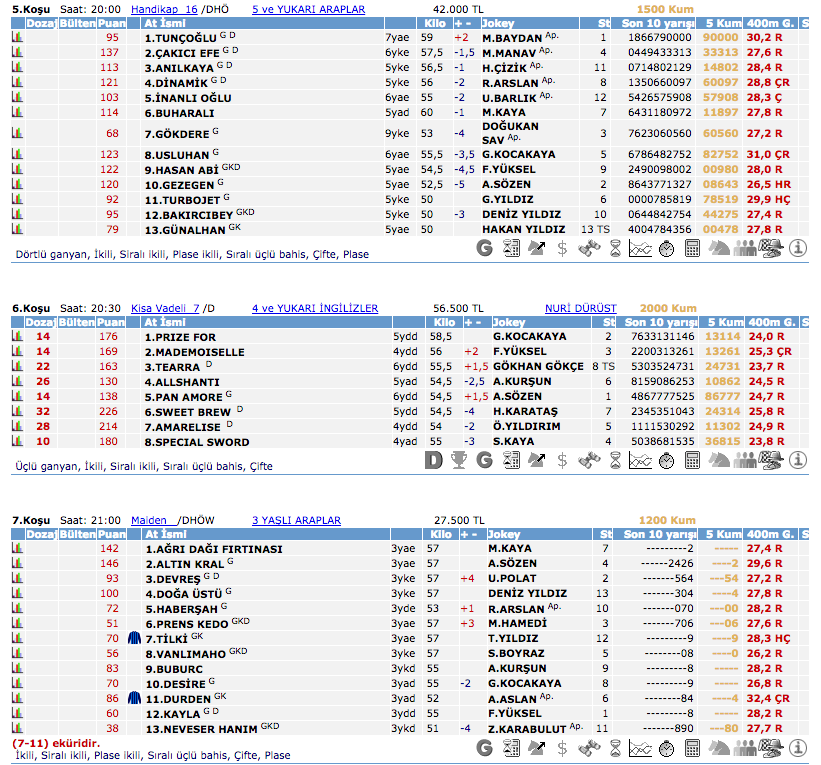
Task: Click the D icon in race 6 toolbar
Action: coord(433,461)
